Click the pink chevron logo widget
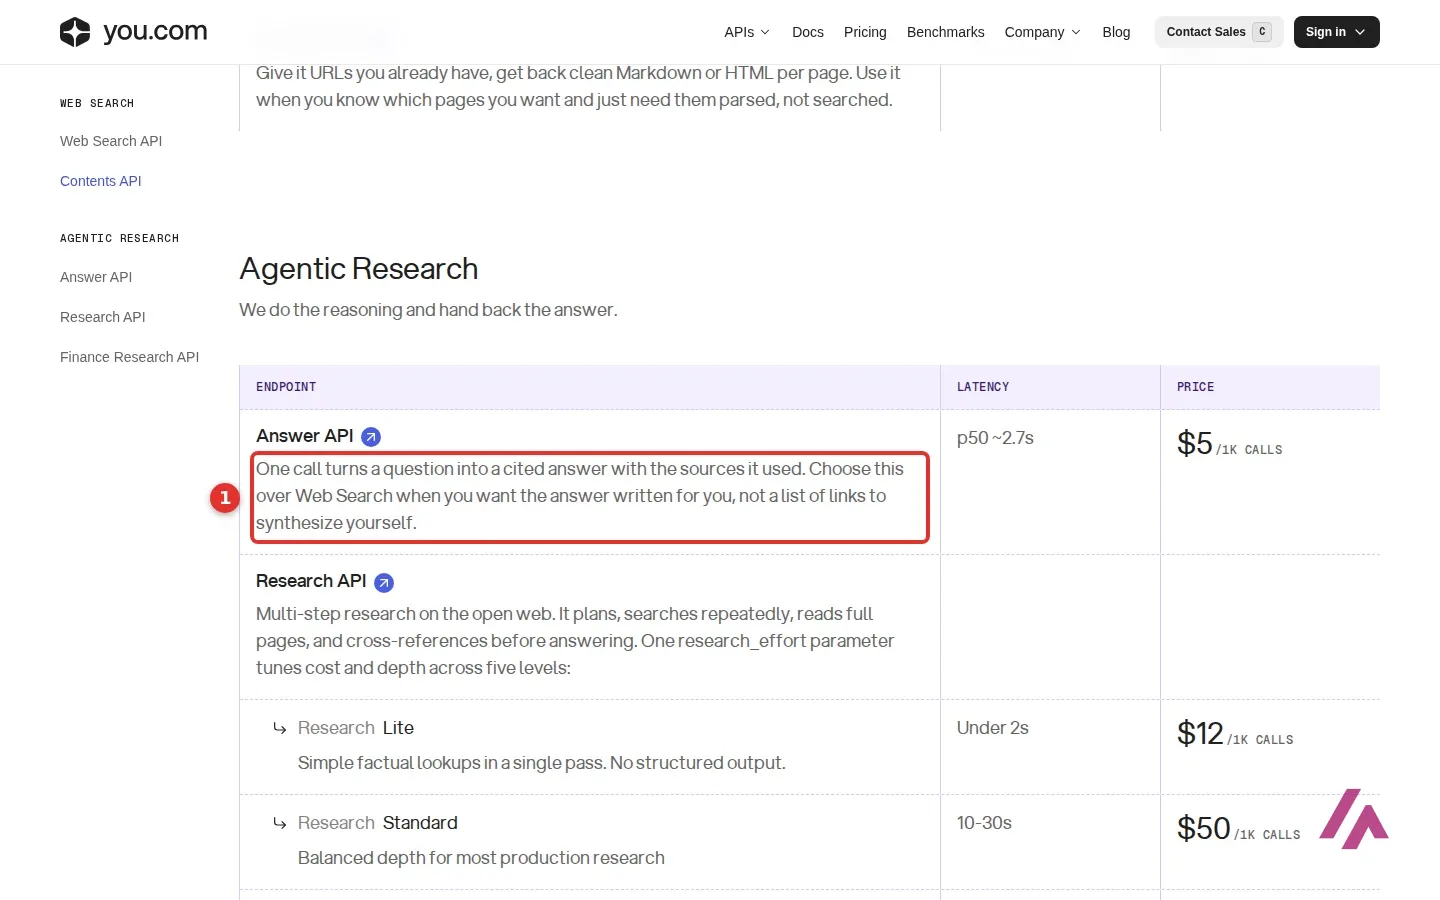Viewport: 1440px width, 900px height. click(x=1354, y=819)
